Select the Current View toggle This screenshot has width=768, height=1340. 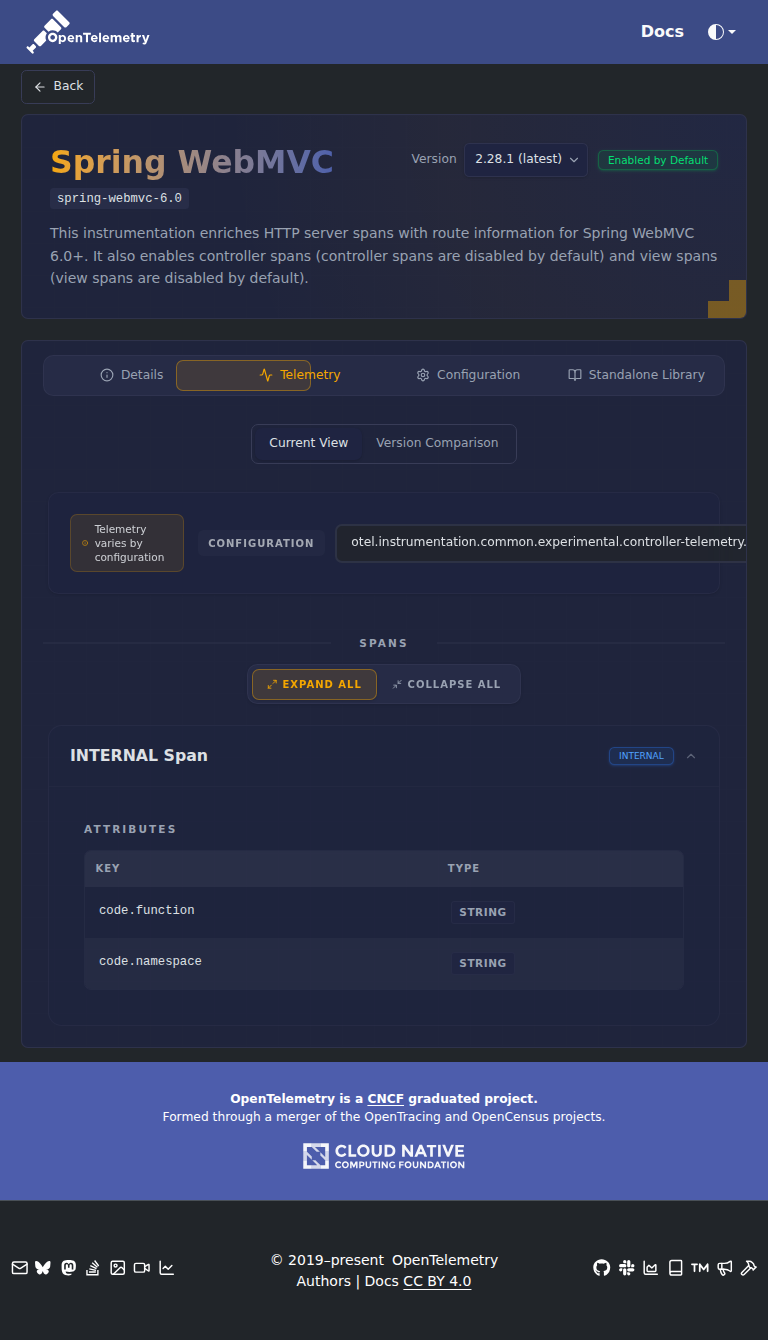(x=309, y=443)
